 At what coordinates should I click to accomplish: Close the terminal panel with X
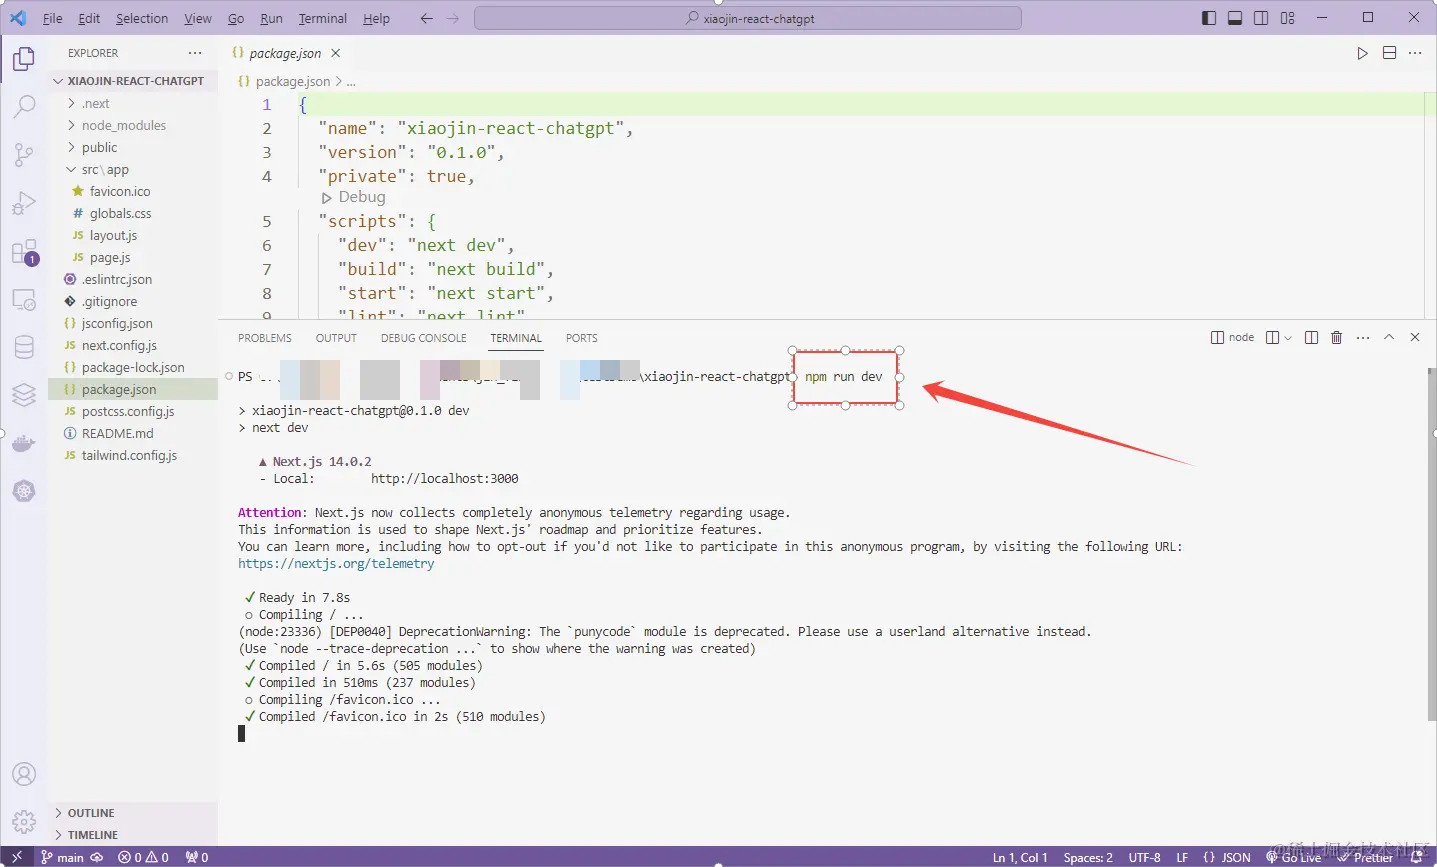point(1415,338)
